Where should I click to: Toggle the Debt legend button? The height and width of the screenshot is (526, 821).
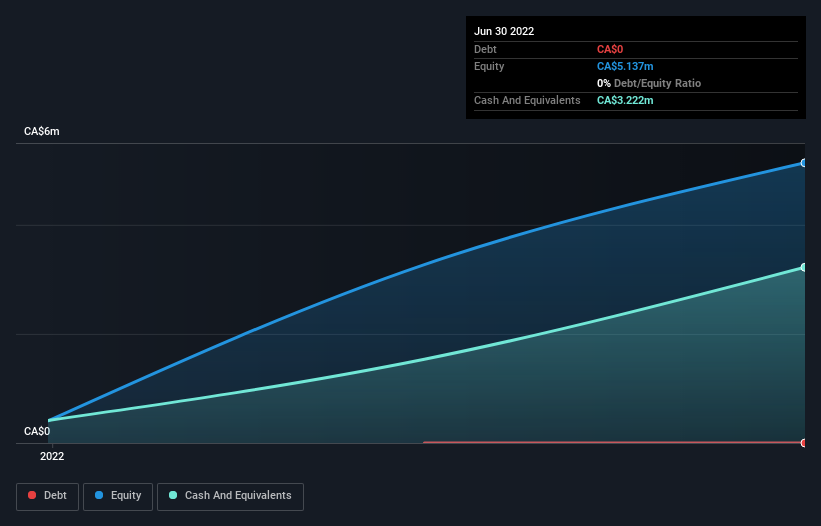(x=47, y=496)
